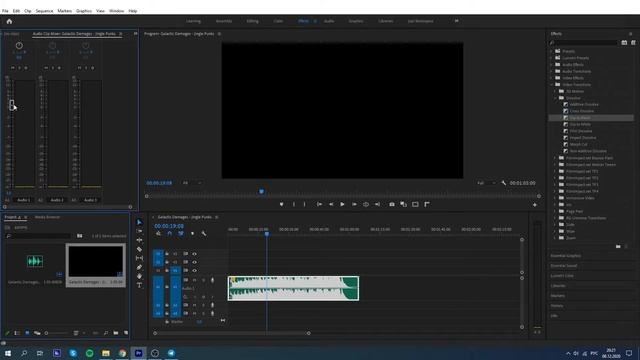The image size is (640, 360).
Task: Switch Project panel to list view
Action: click(x=17, y=333)
